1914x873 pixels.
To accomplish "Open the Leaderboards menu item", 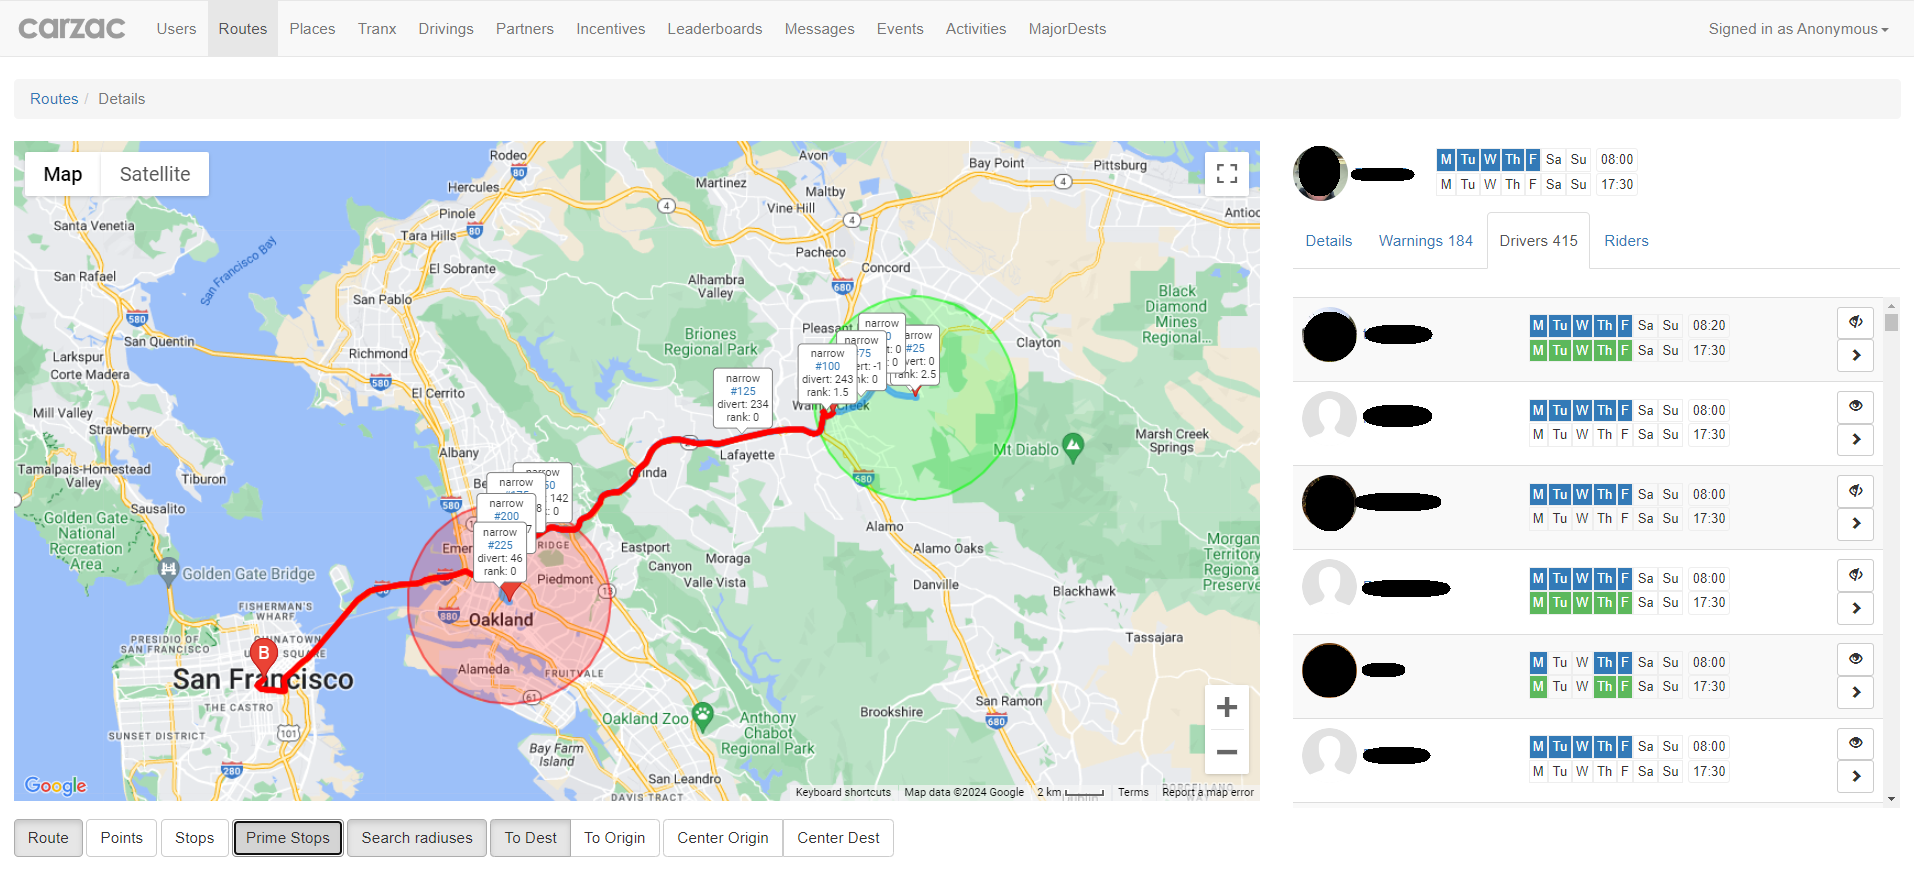I will tap(714, 29).
